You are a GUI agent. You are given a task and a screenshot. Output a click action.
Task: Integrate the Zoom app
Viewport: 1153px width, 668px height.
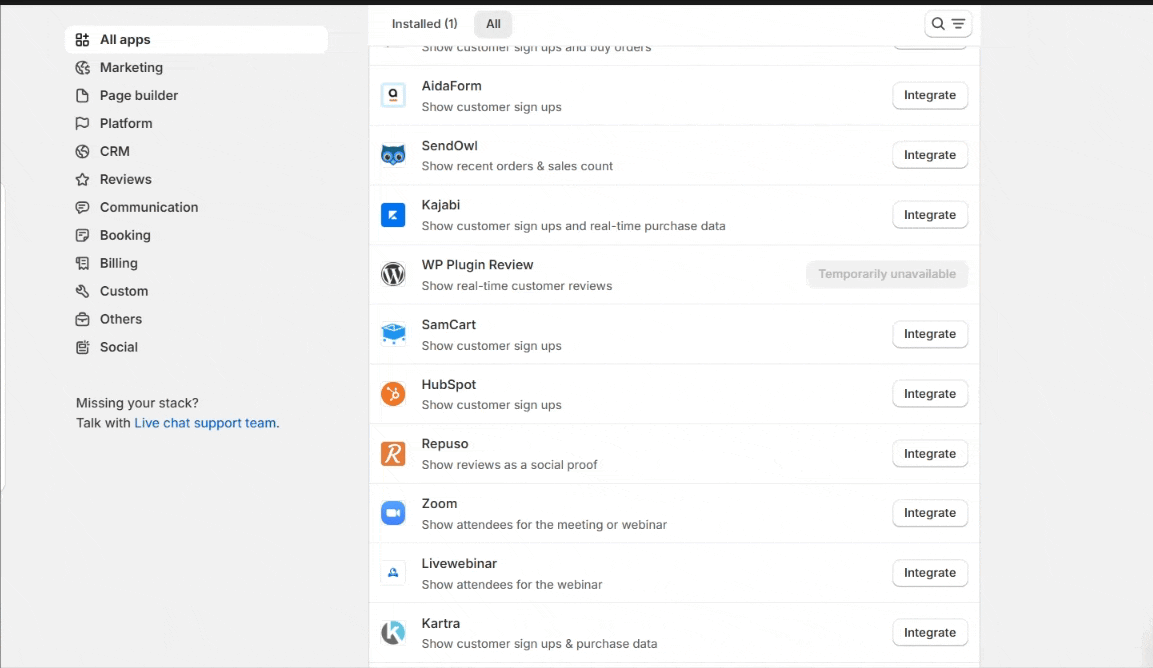(929, 513)
